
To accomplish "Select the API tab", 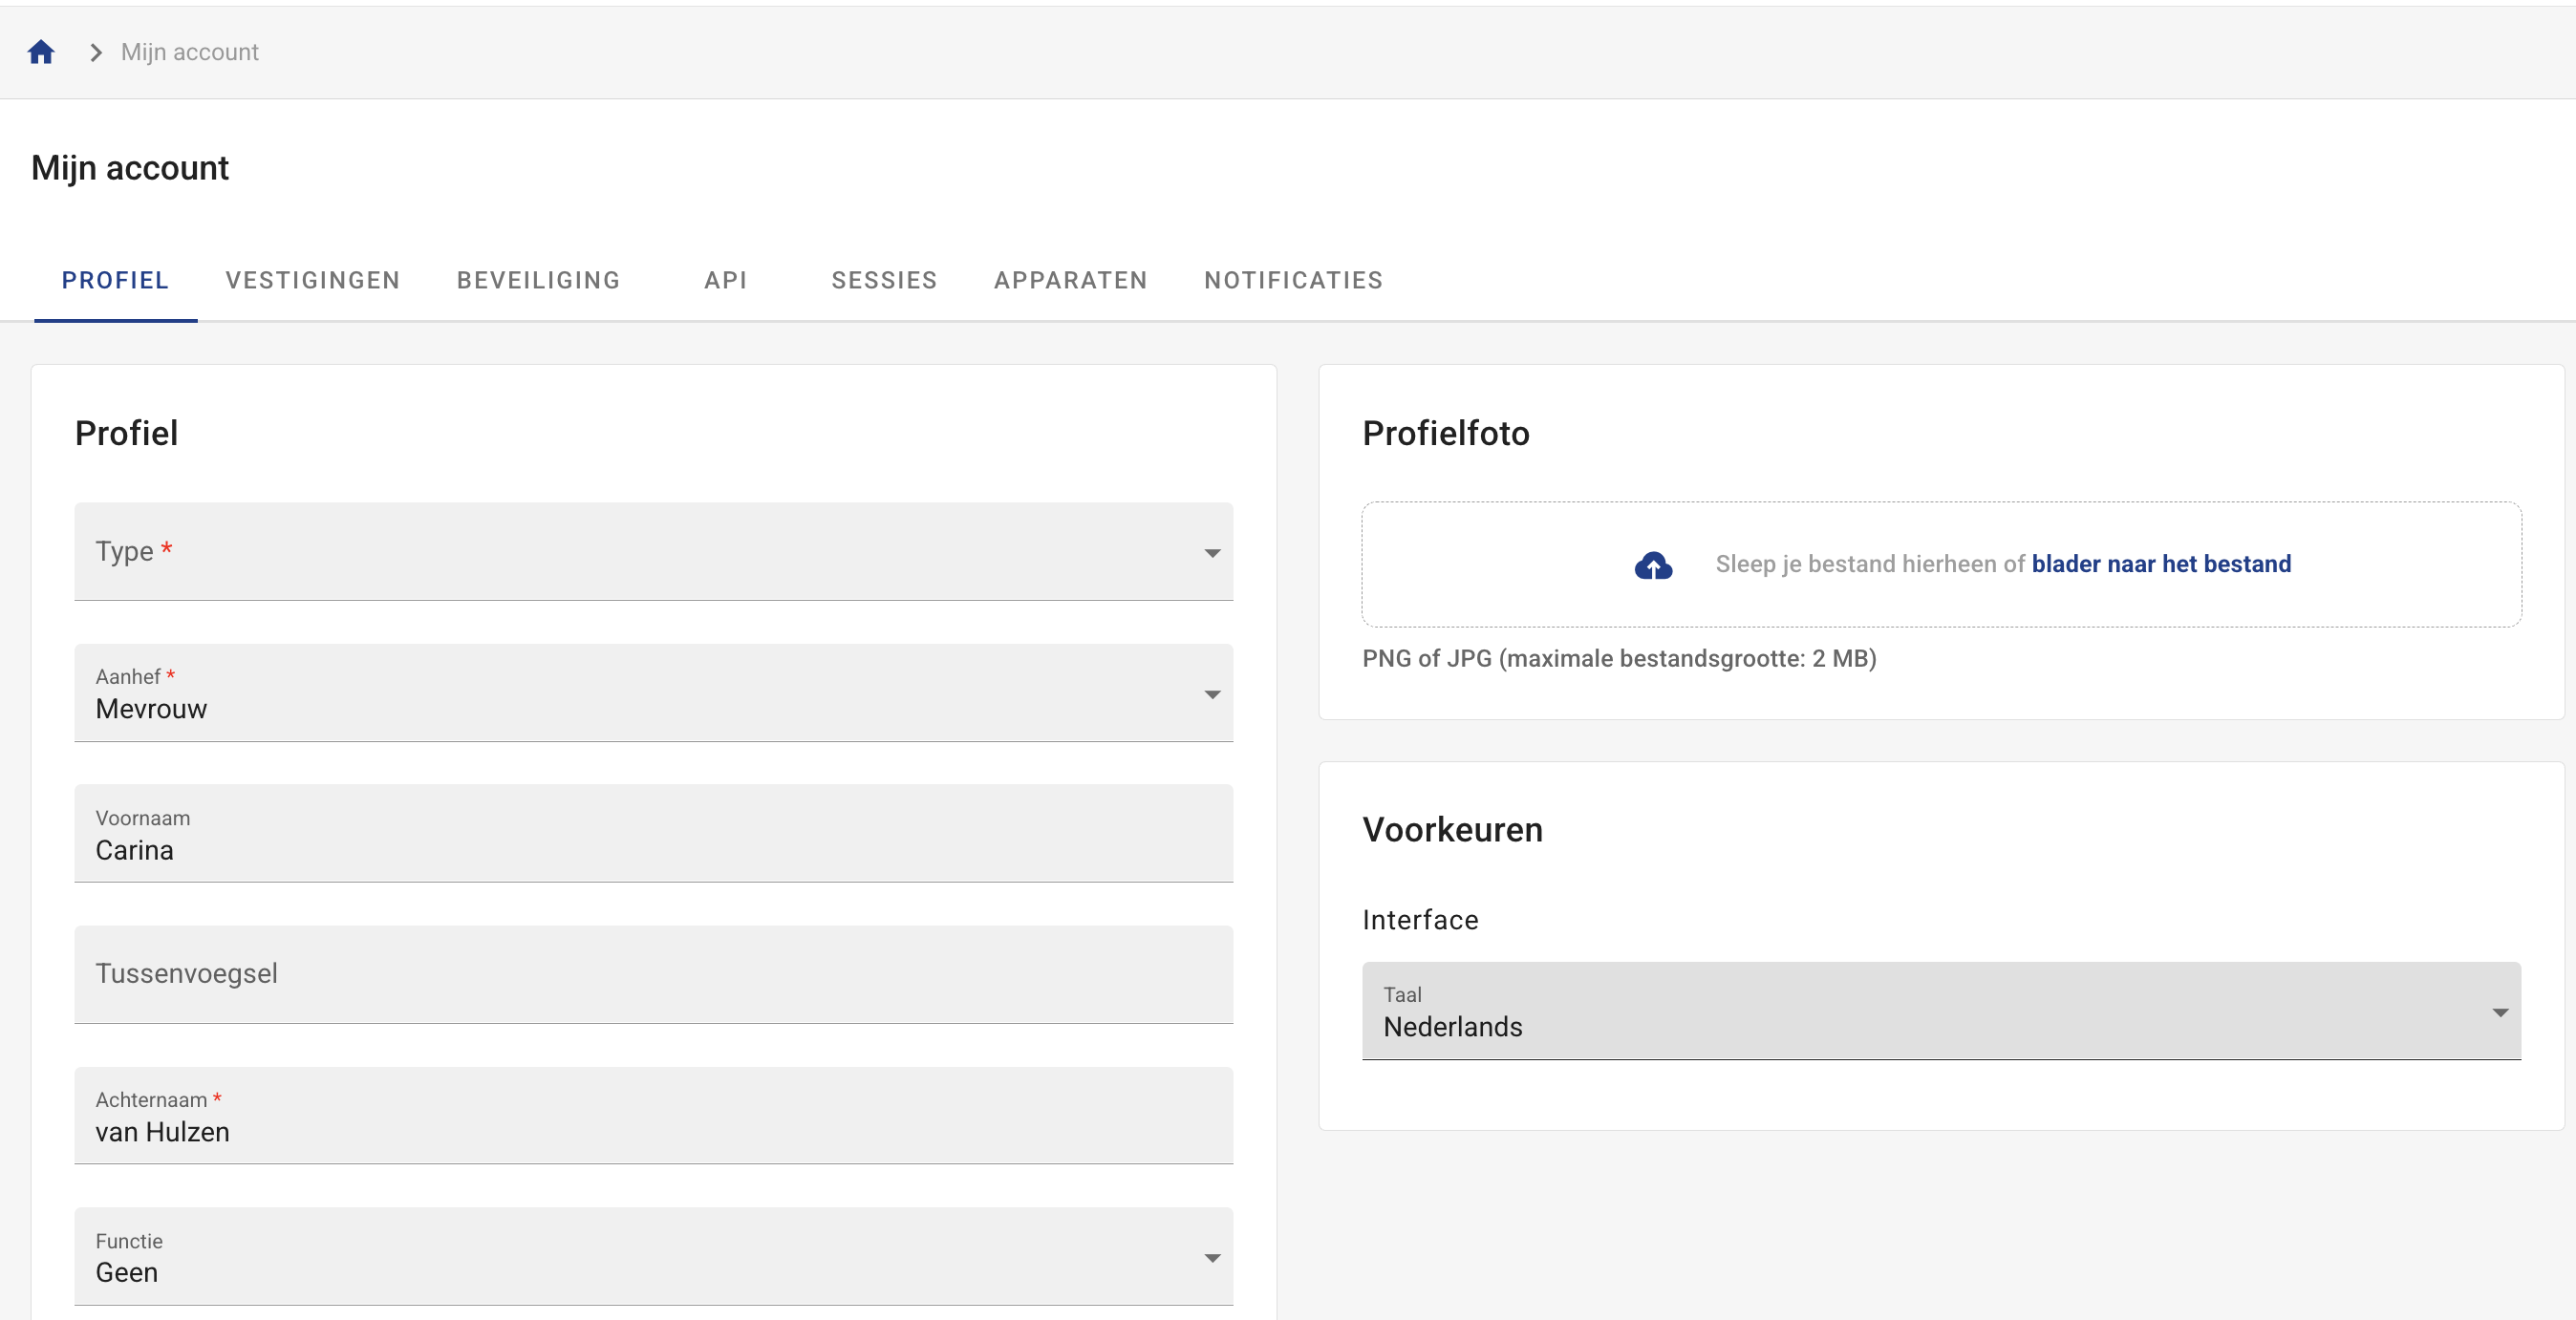I will pyautogui.click(x=726, y=280).
